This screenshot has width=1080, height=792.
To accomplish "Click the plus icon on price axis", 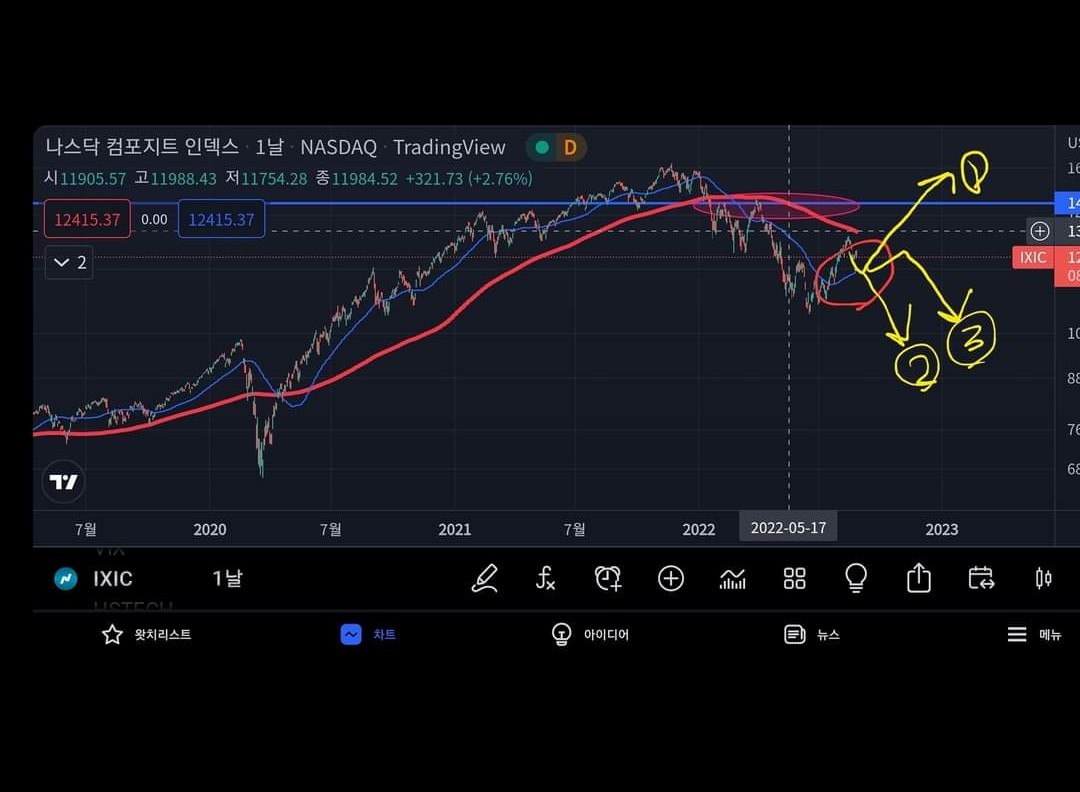I will coord(1040,231).
